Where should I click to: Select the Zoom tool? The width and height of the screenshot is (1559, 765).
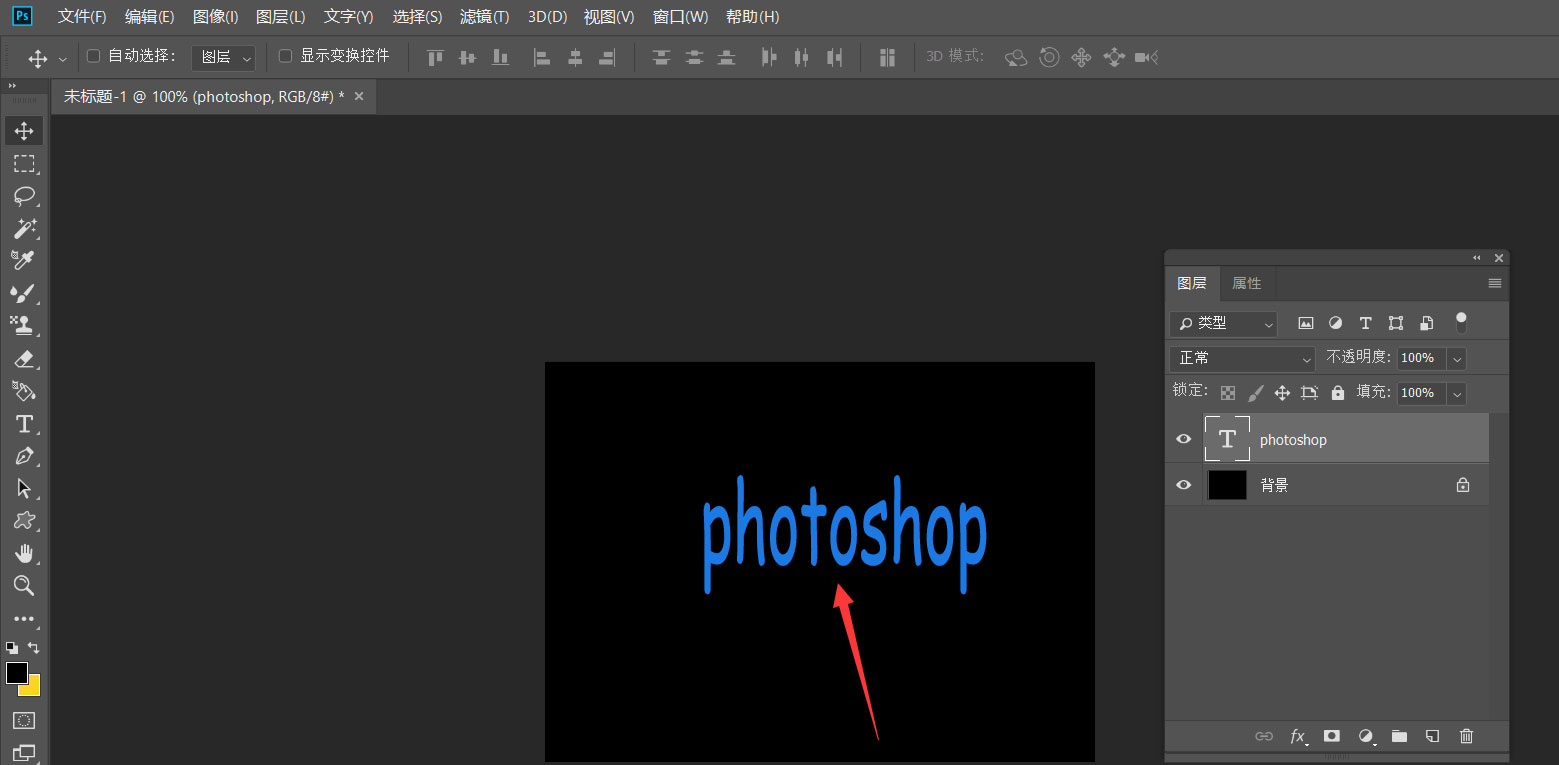[24, 586]
